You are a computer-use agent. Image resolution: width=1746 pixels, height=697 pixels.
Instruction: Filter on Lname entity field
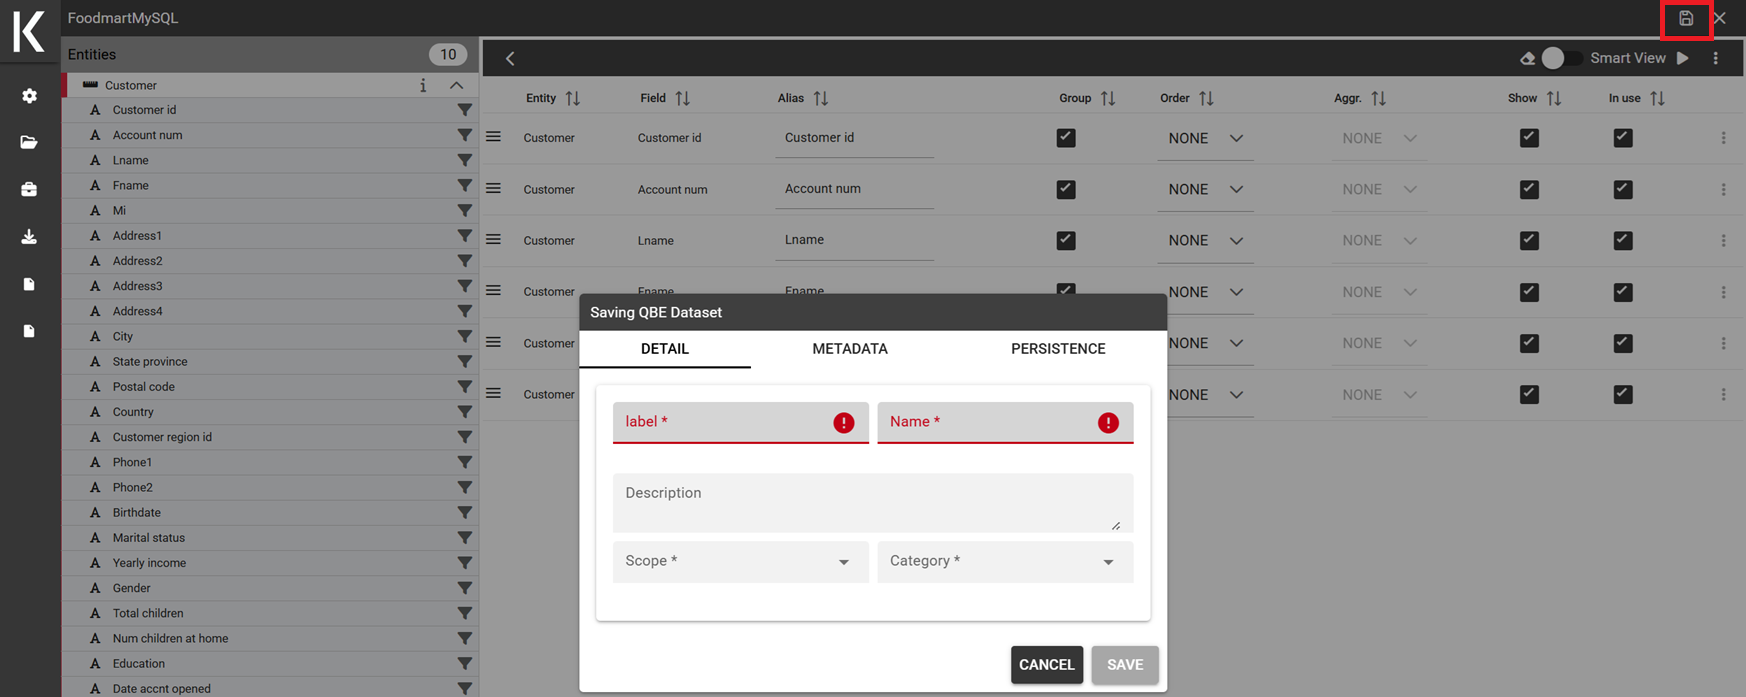pyautogui.click(x=465, y=160)
